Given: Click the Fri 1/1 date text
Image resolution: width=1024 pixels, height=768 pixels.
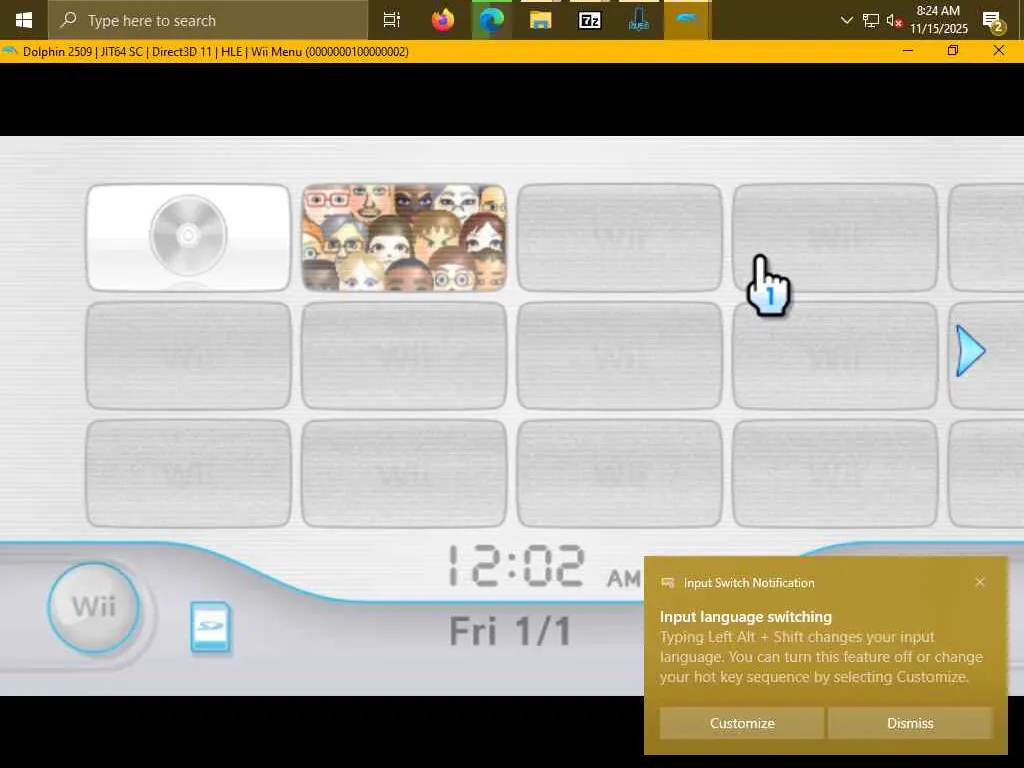Looking at the screenshot, I should [x=510, y=631].
